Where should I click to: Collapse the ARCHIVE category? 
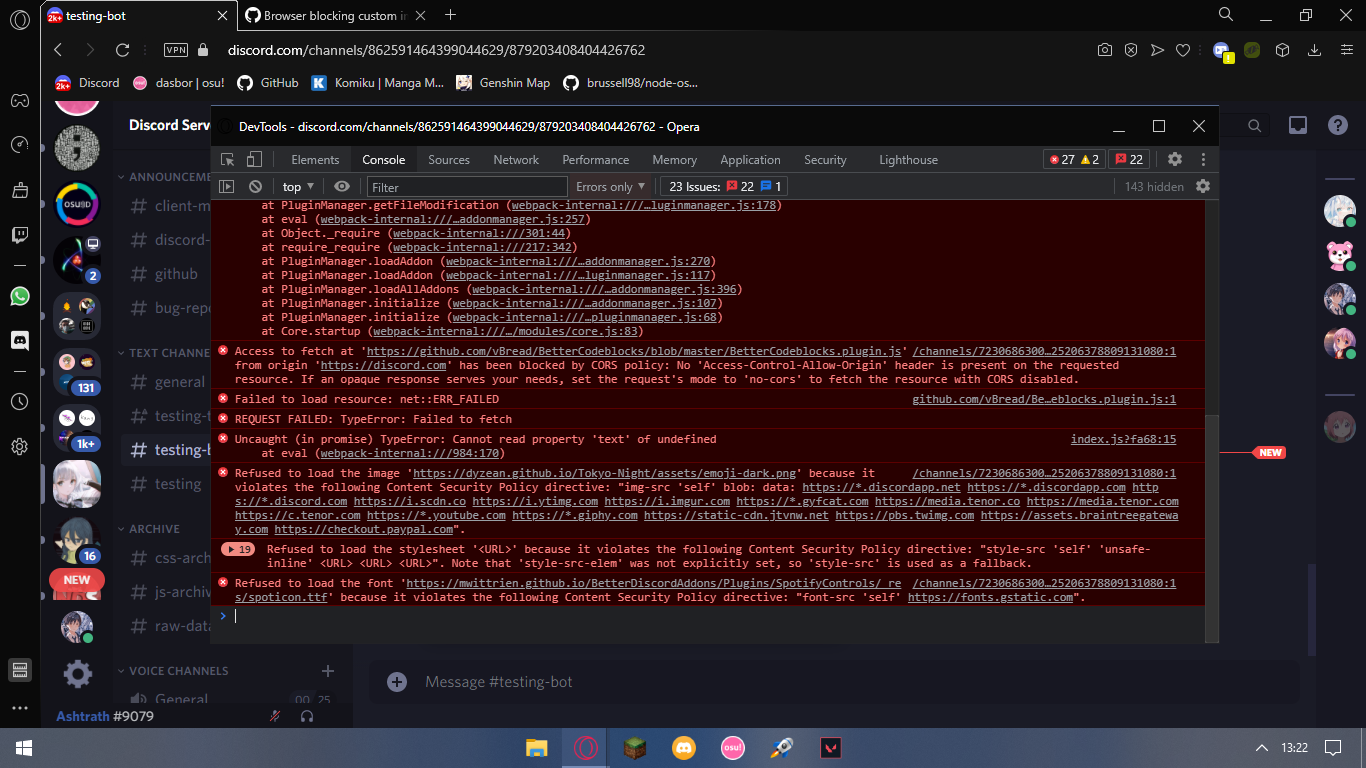(x=148, y=529)
